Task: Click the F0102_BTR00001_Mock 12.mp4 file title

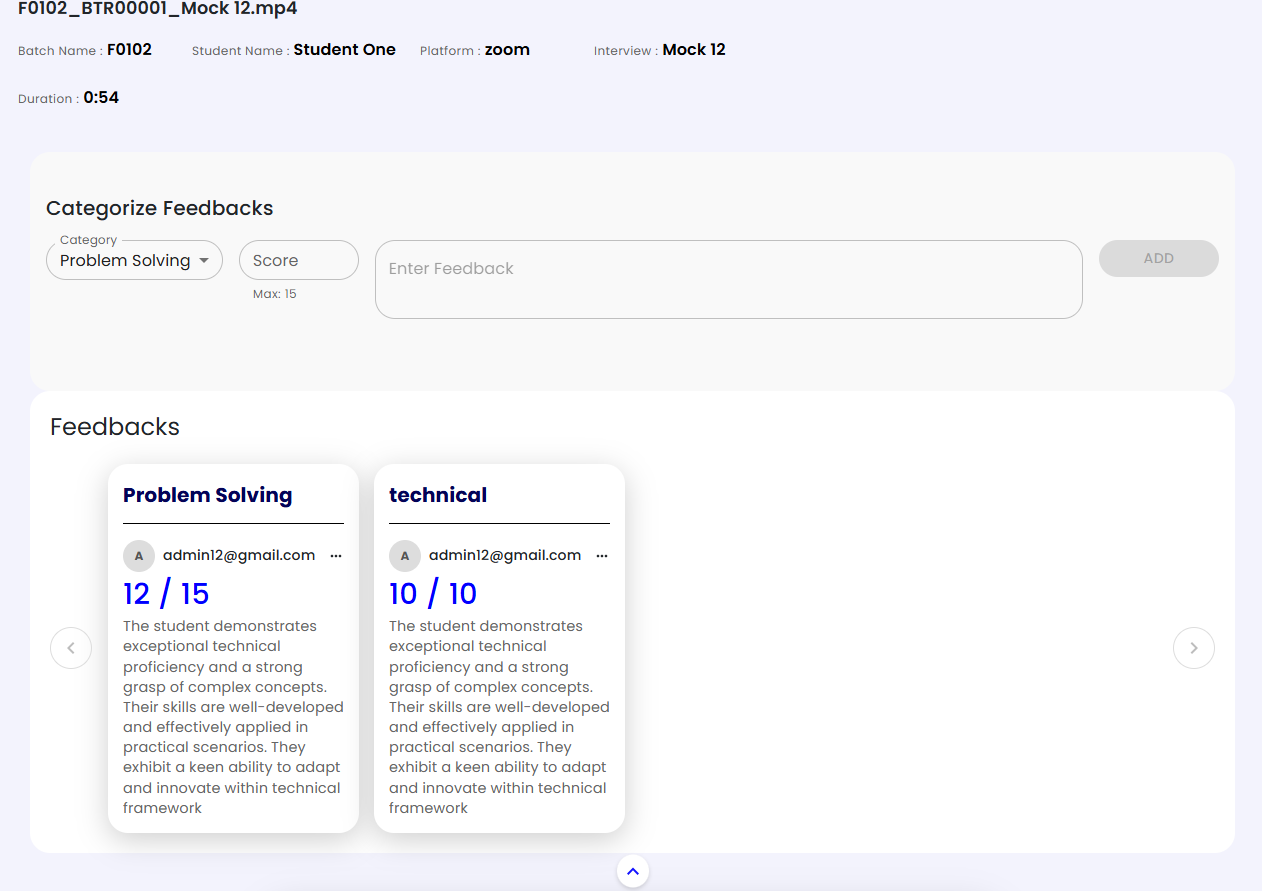Action: tap(158, 9)
